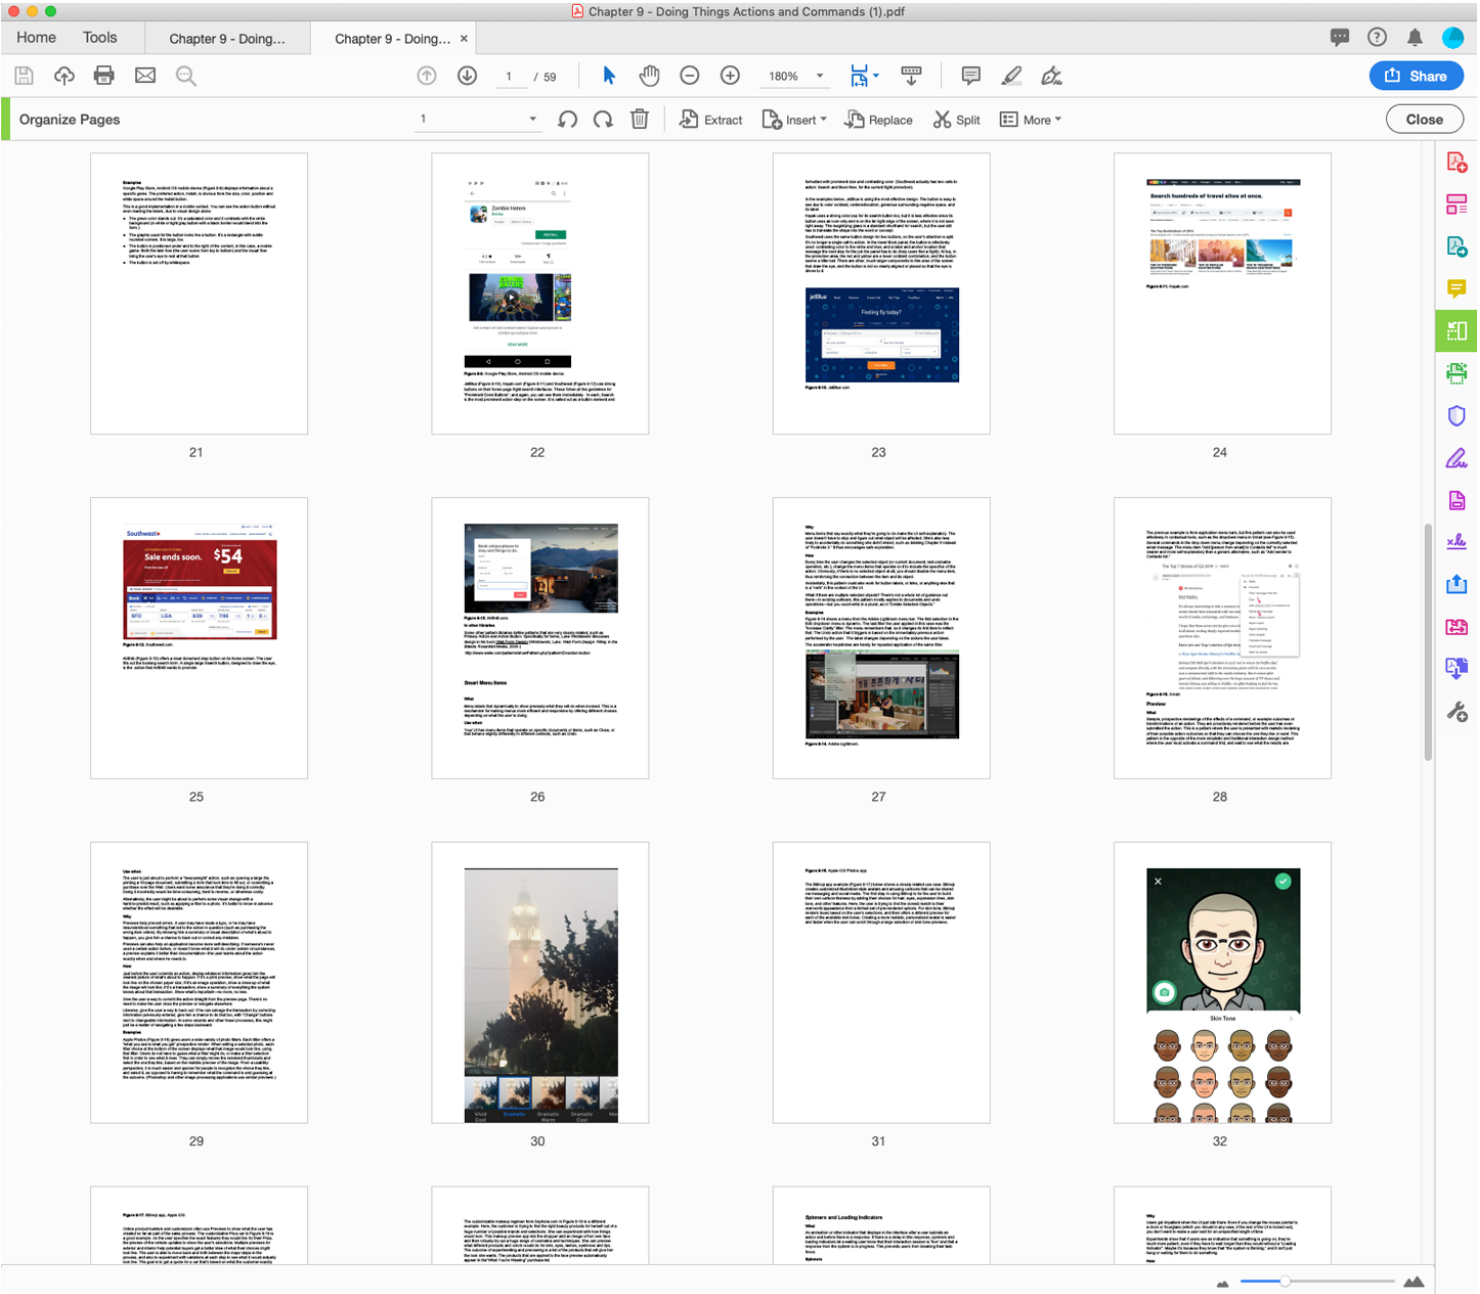Expand the More options dropdown

pyautogui.click(x=1031, y=120)
